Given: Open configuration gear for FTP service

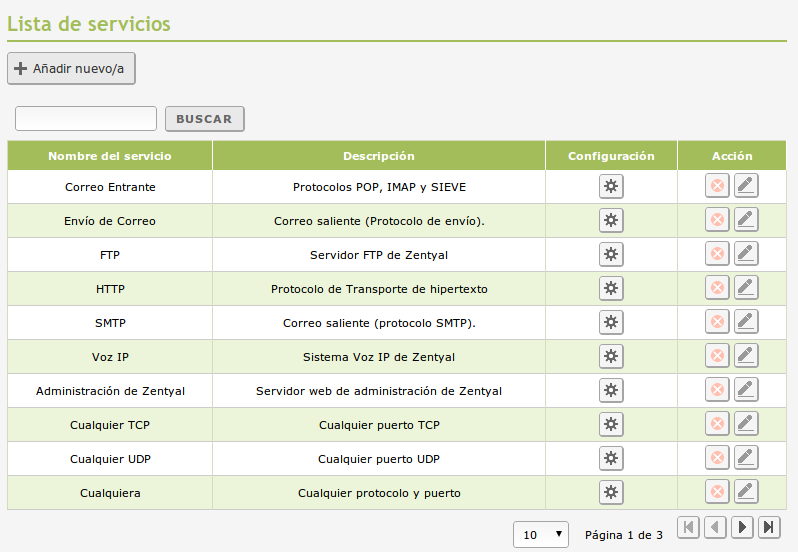Looking at the screenshot, I should (x=611, y=254).
